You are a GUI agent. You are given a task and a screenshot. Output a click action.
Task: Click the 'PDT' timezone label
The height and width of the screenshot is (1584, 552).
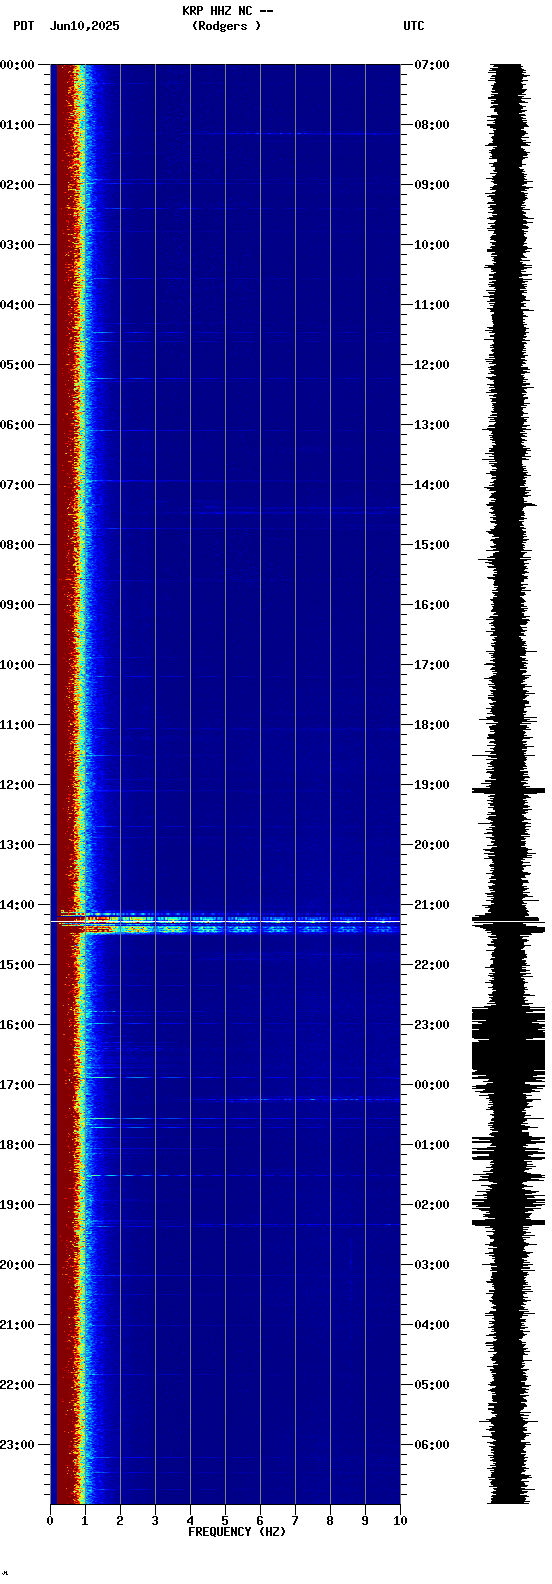point(23,26)
